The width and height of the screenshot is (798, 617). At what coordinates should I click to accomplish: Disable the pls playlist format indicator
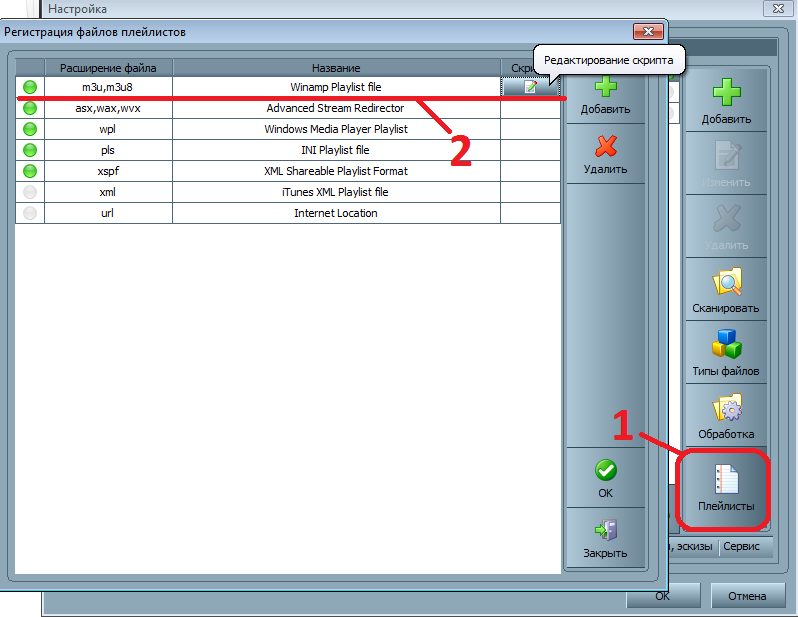[30, 150]
